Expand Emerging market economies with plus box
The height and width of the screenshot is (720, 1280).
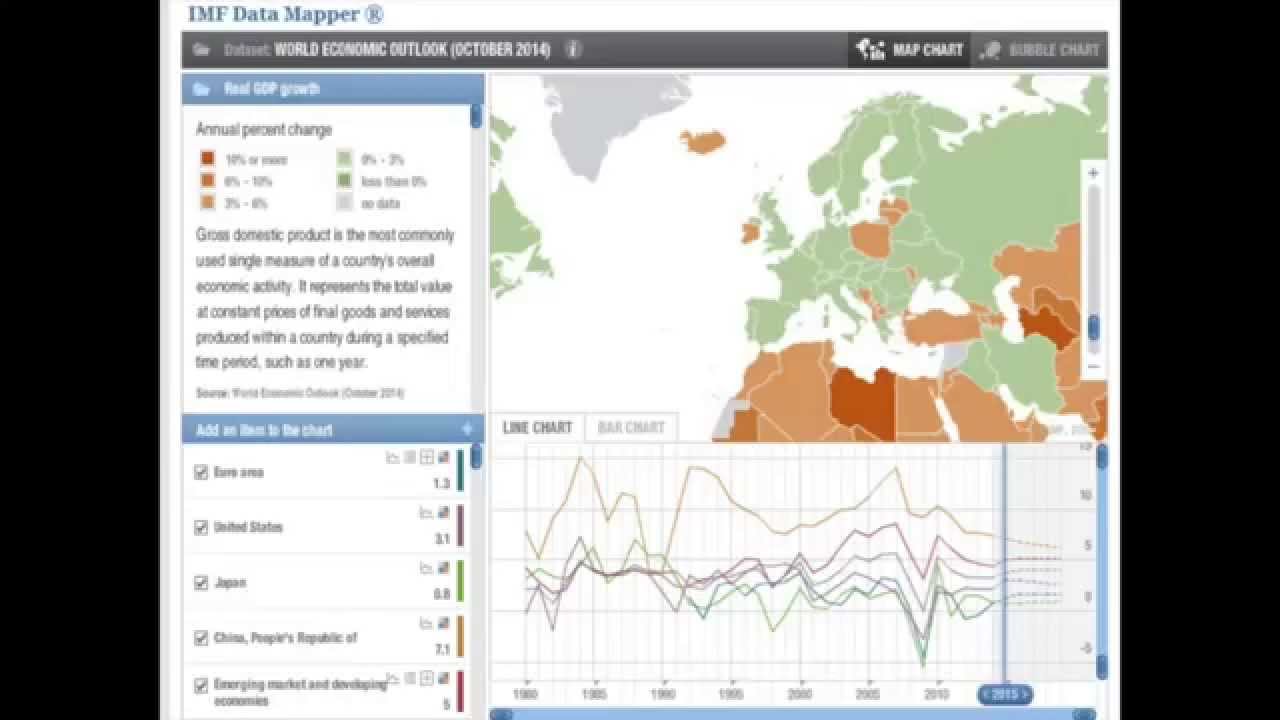(x=427, y=678)
